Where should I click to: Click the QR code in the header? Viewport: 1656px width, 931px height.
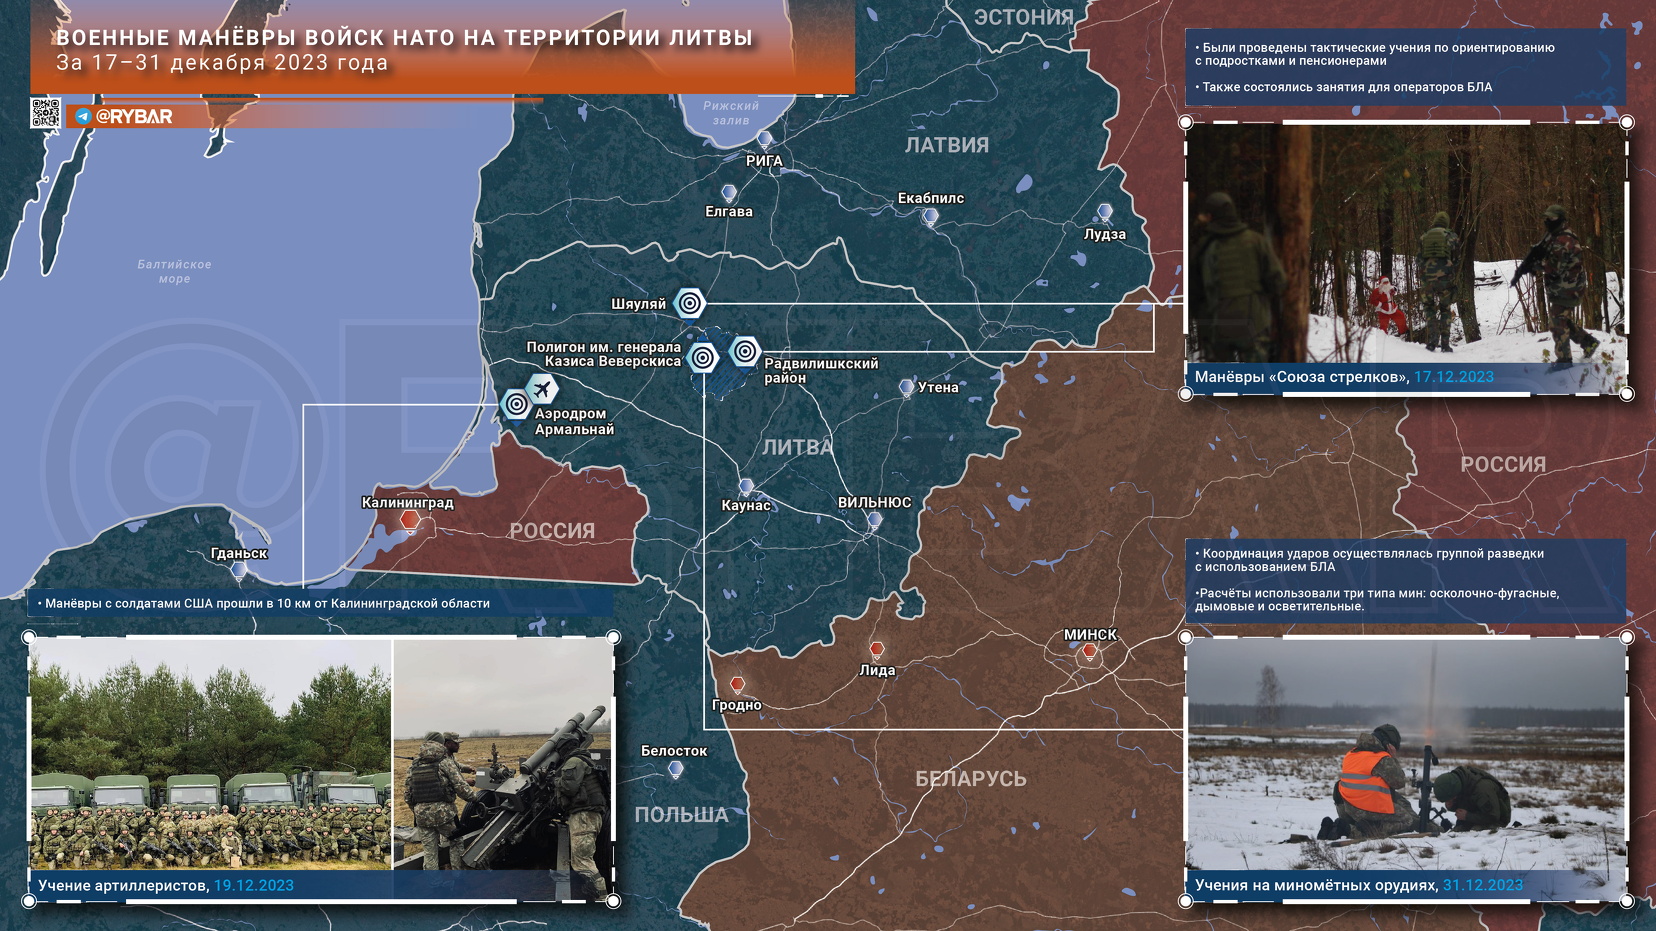45,114
